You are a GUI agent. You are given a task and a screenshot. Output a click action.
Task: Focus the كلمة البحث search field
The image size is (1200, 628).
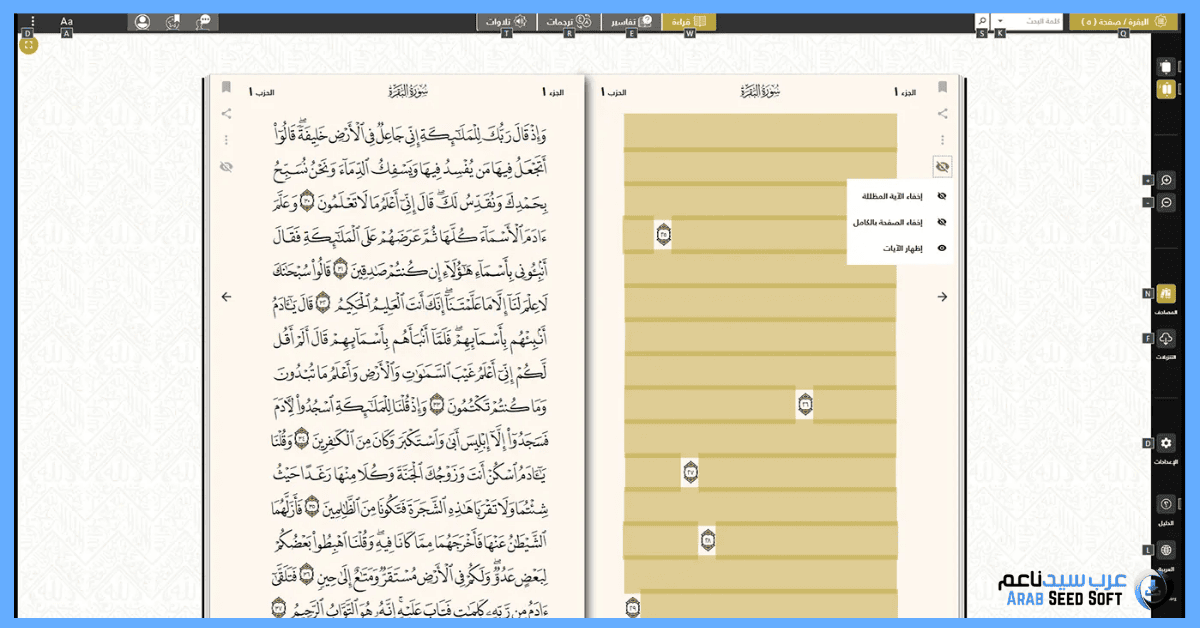1034,21
